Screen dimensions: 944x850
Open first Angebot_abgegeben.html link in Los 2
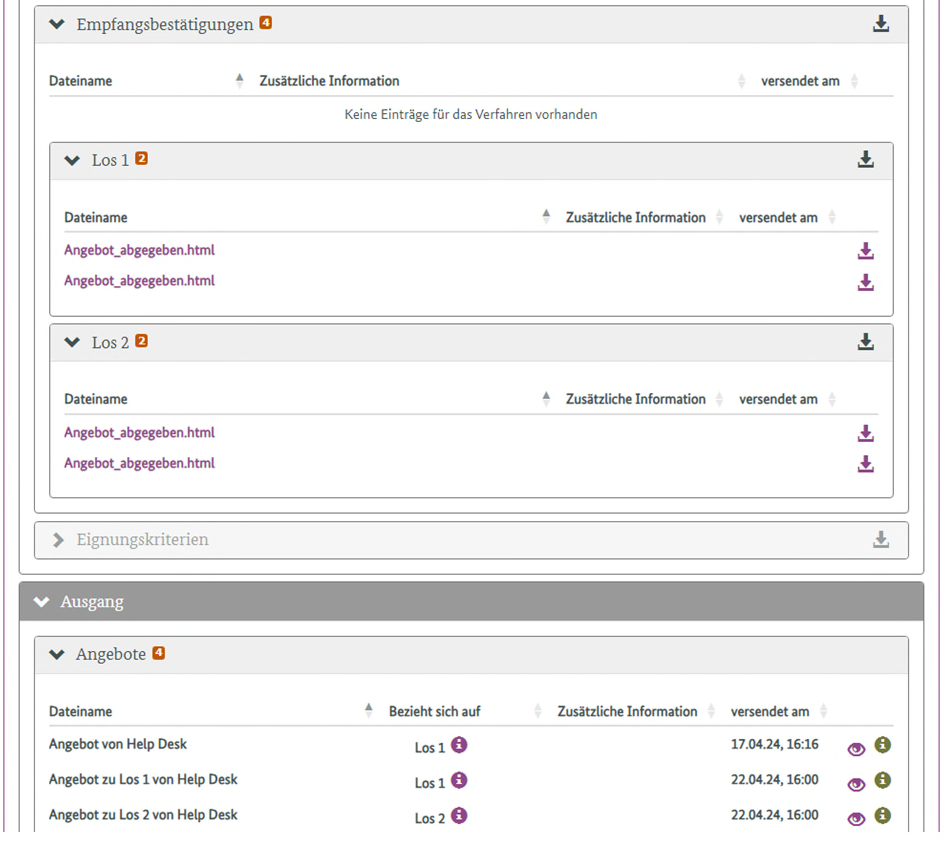click(x=139, y=432)
